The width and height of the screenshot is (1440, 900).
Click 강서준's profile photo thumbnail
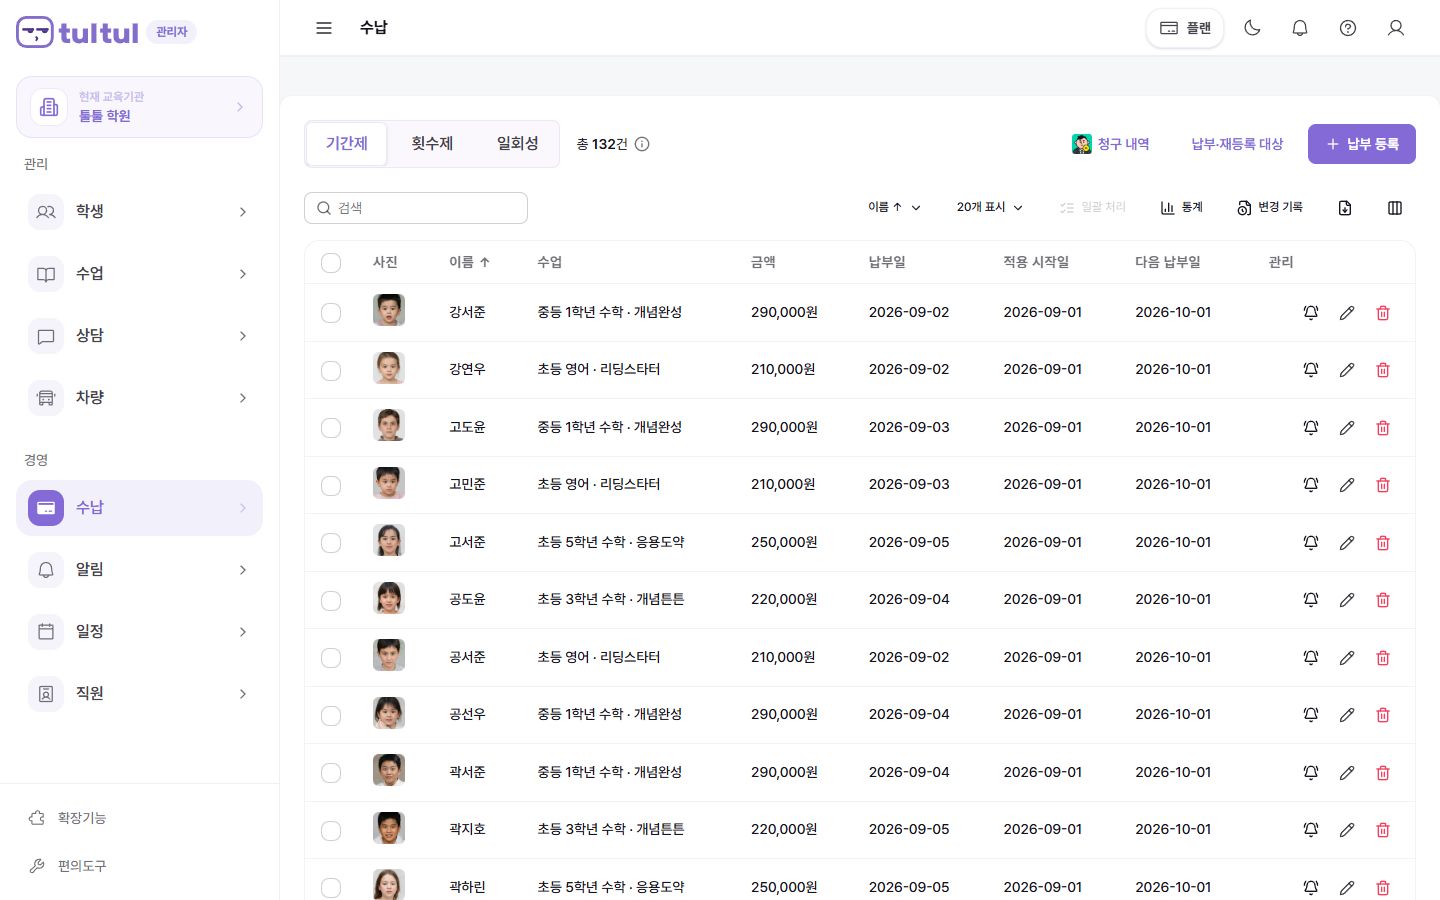tap(389, 311)
